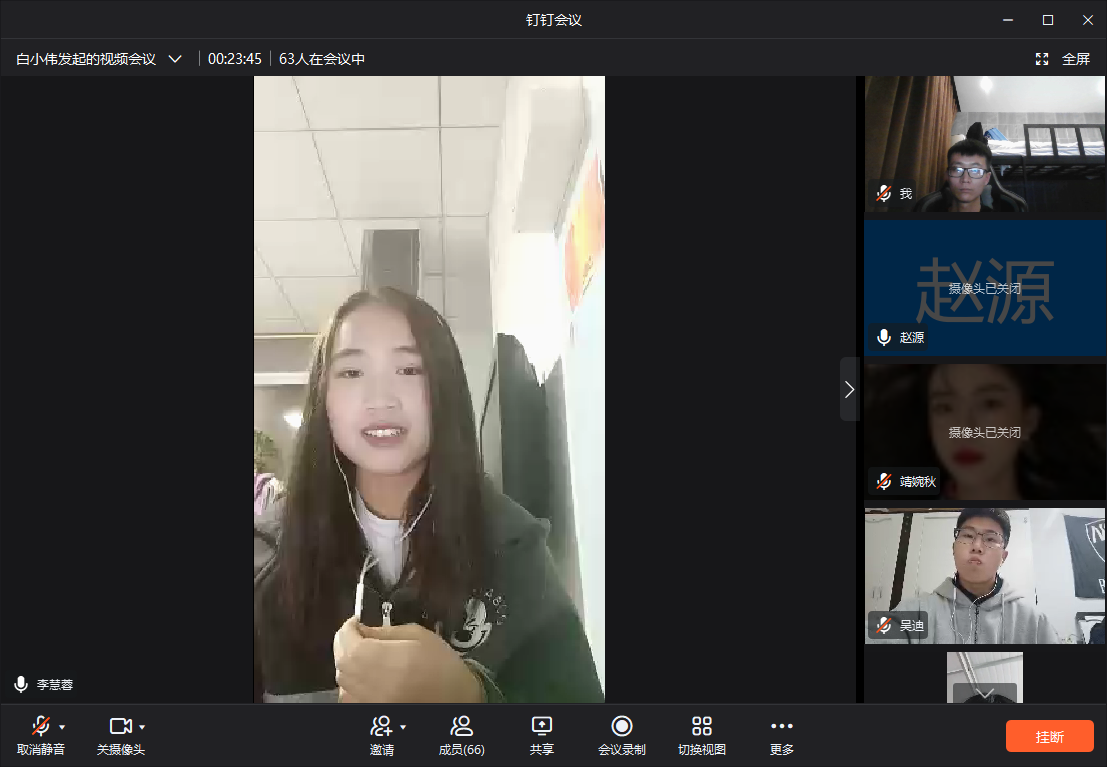Enter fullscreen via 全屏 button
The image size is (1107, 767).
point(1063,59)
